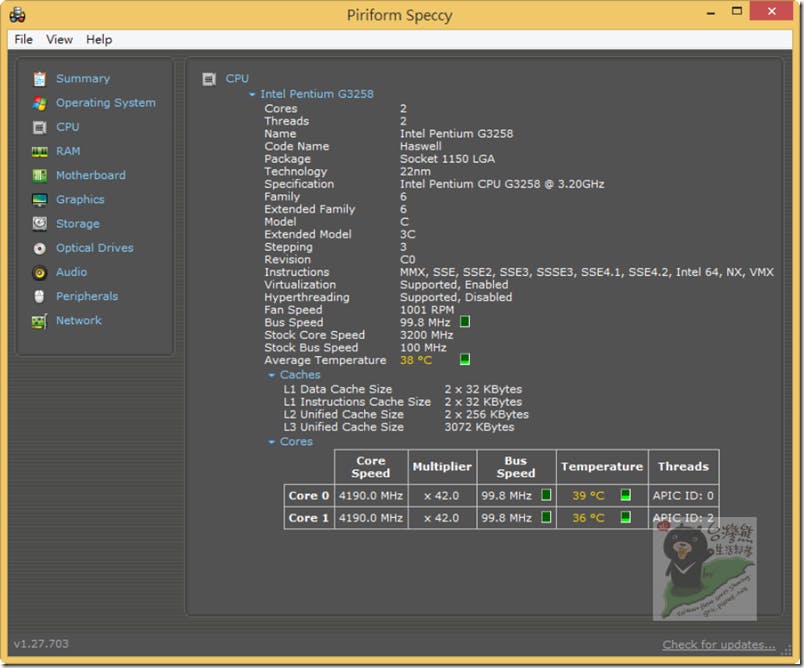Open the Optical Drives section

95,248
